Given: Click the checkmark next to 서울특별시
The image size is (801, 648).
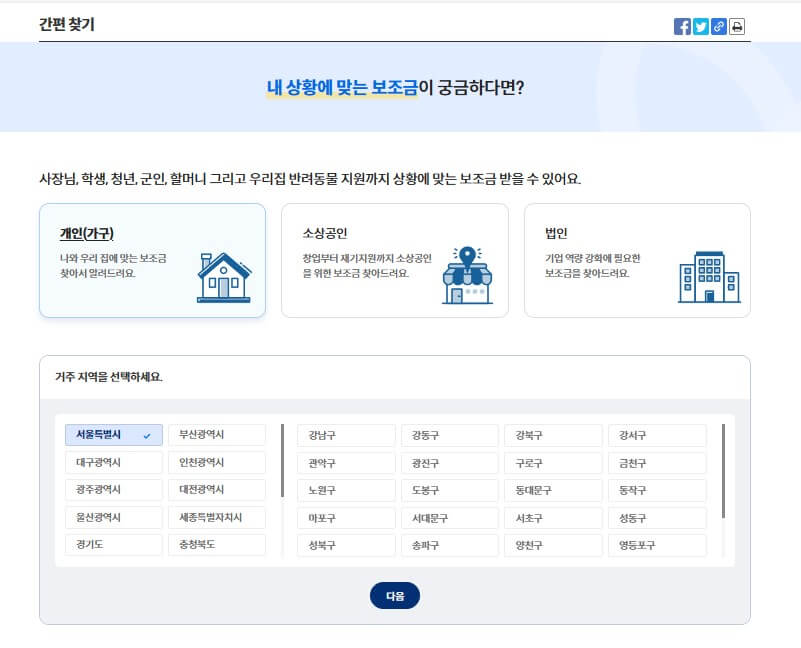Looking at the screenshot, I should 146,434.
